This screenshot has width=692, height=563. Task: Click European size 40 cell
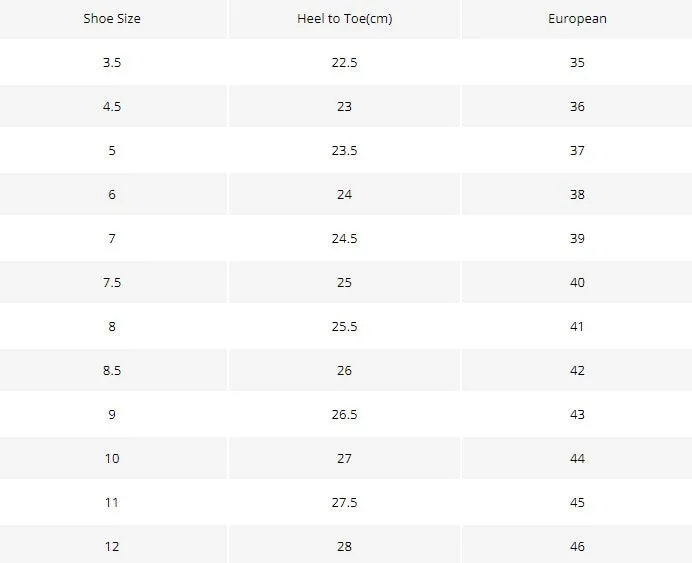click(577, 282)
